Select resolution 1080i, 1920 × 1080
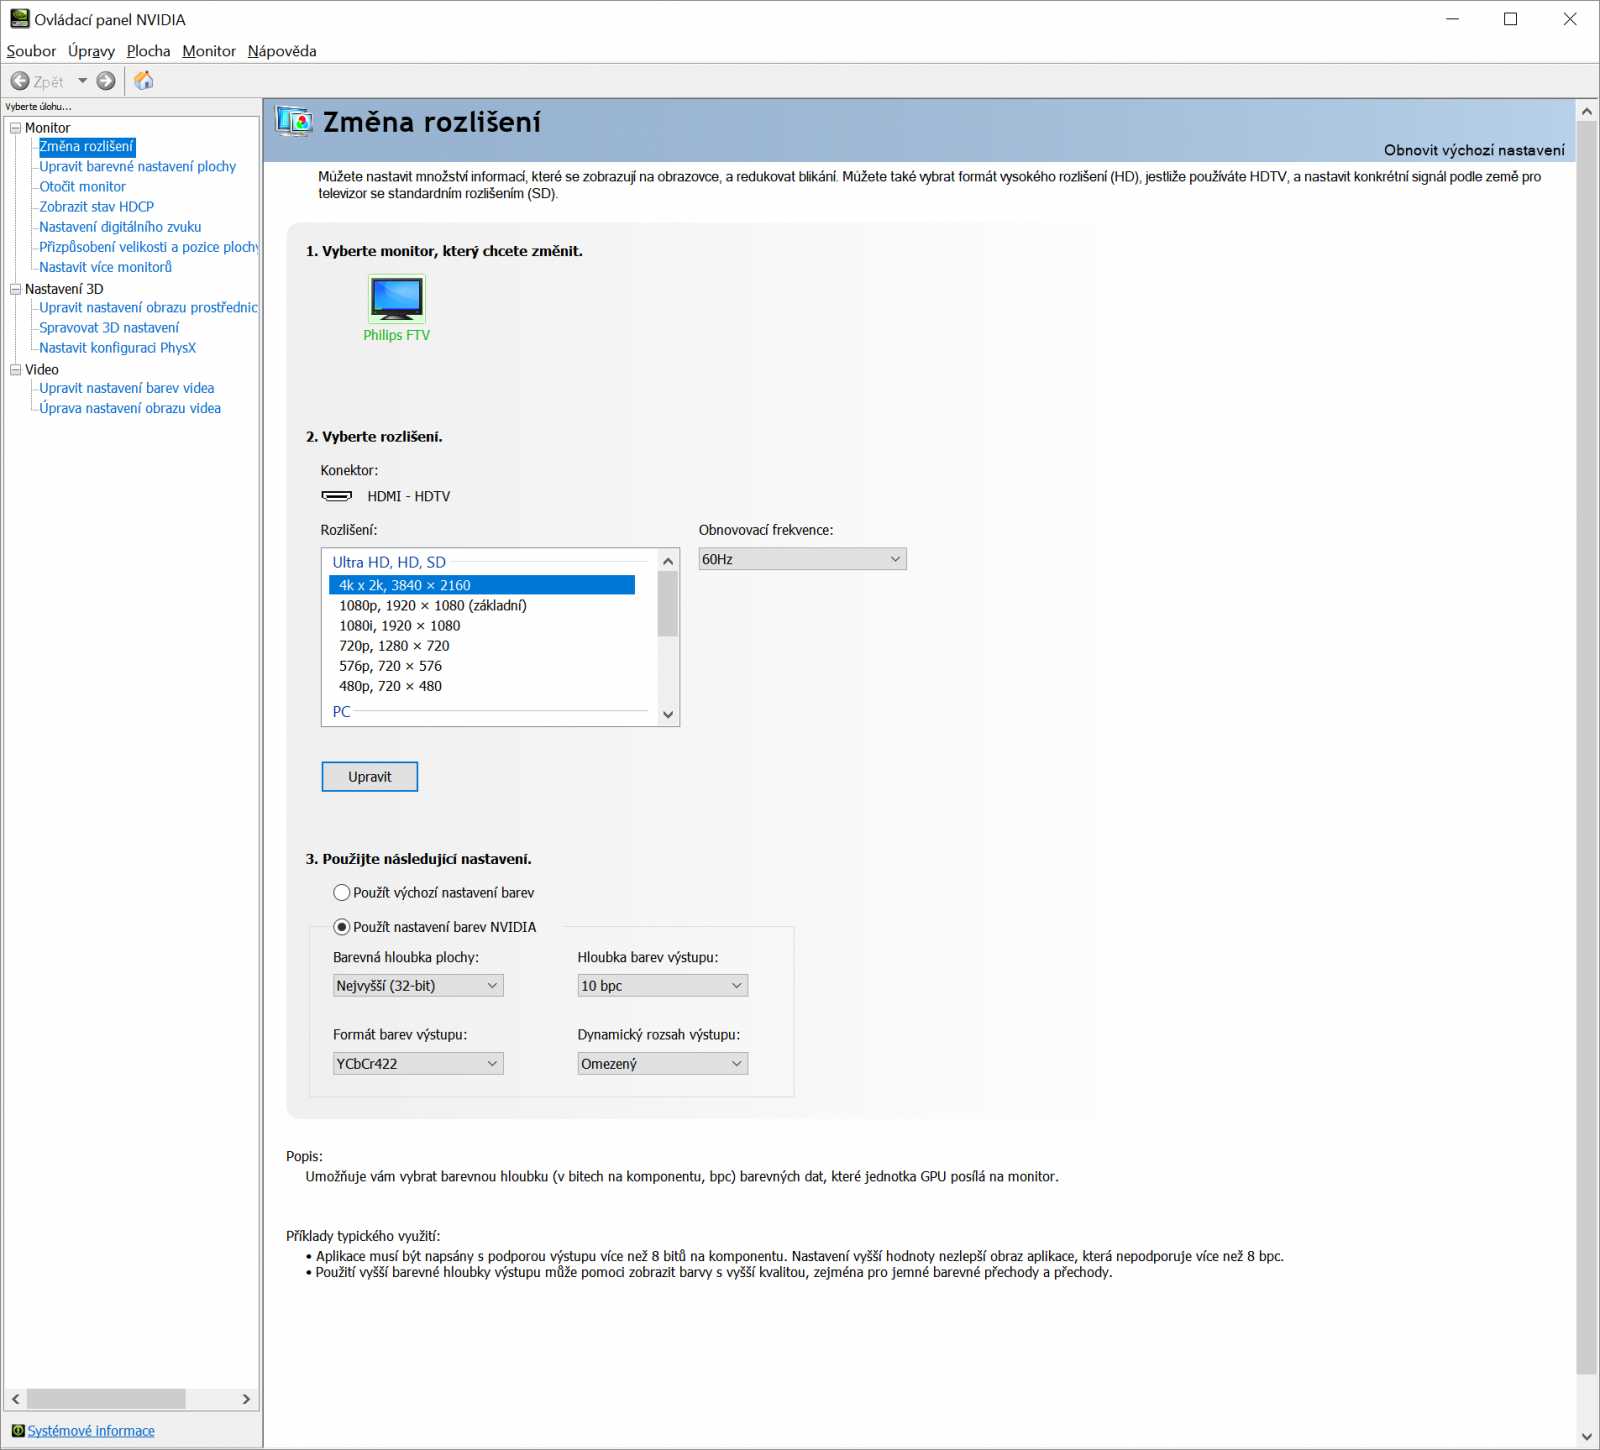 click(x=400, y=626)
